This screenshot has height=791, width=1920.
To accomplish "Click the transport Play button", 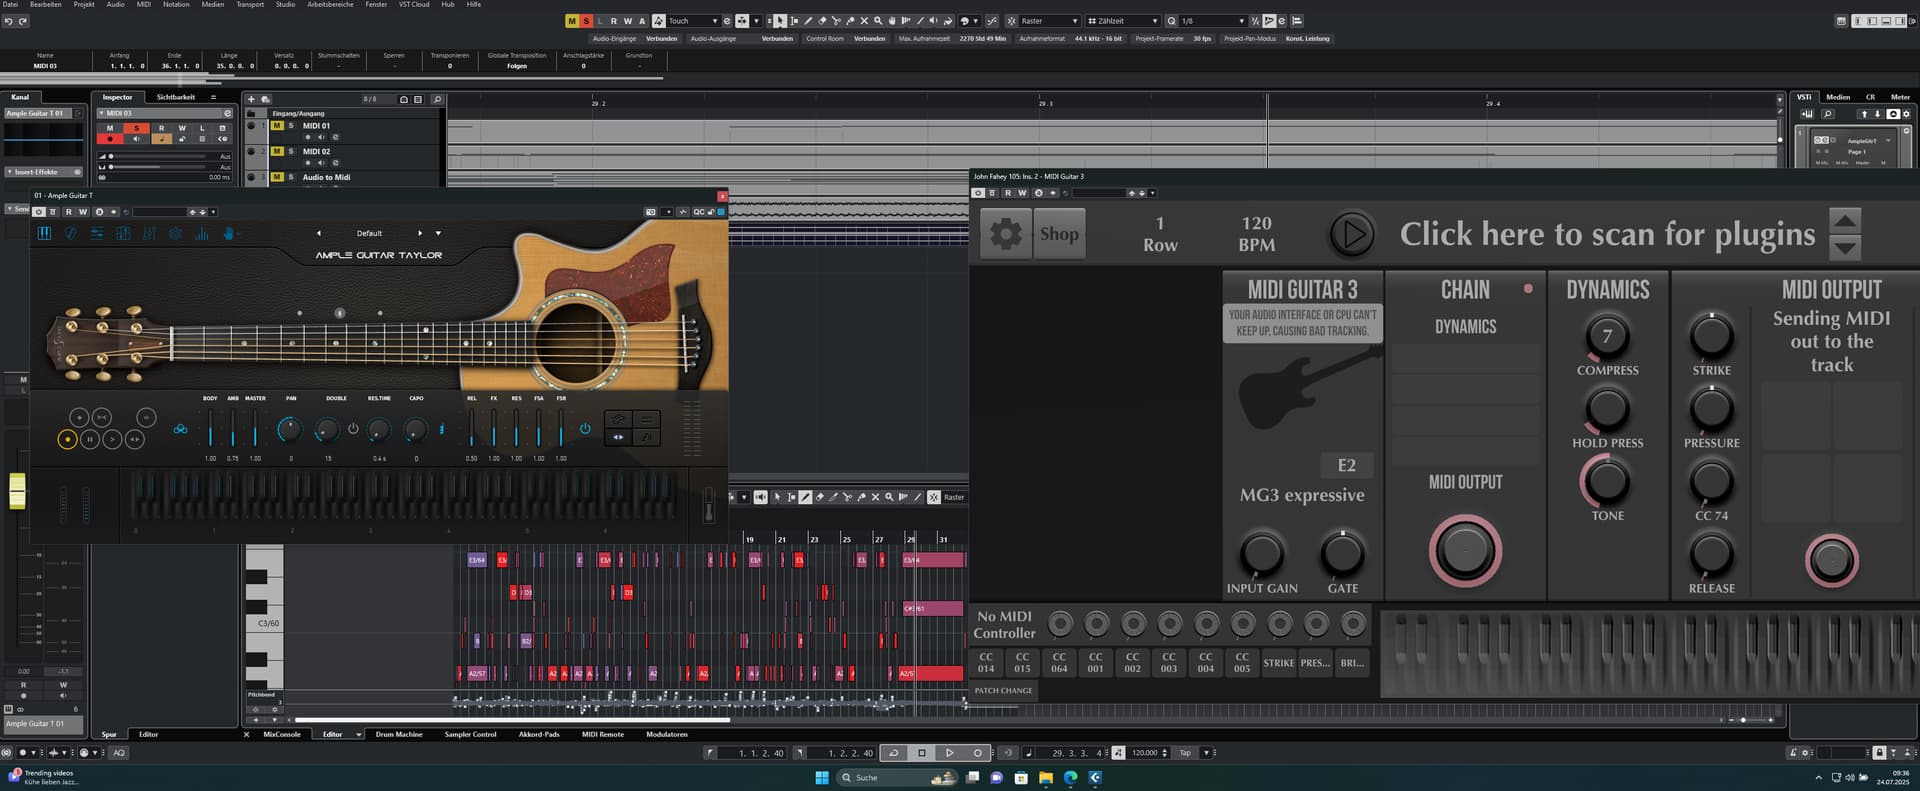I will pyautogui.click(x=949, y=753).
